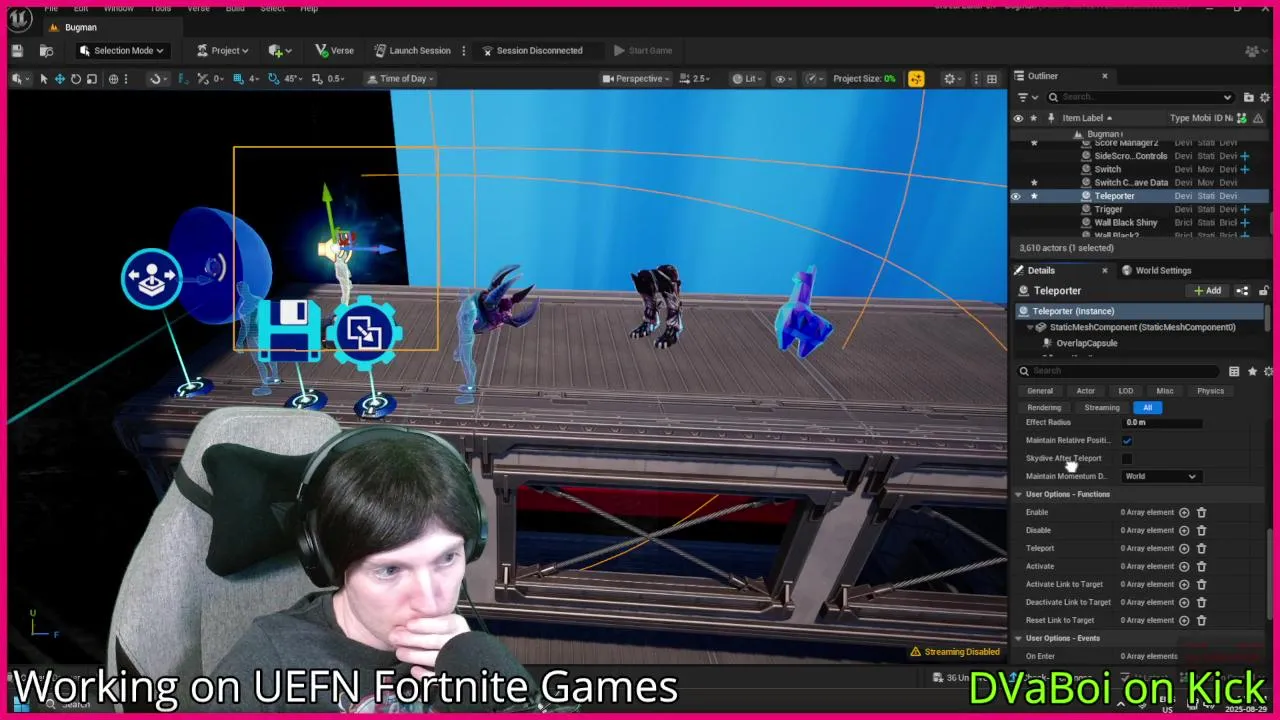Viewport: 1280px width, 720px height.
Task: Click the Details panel search field
Action: tap(1120, 371)
